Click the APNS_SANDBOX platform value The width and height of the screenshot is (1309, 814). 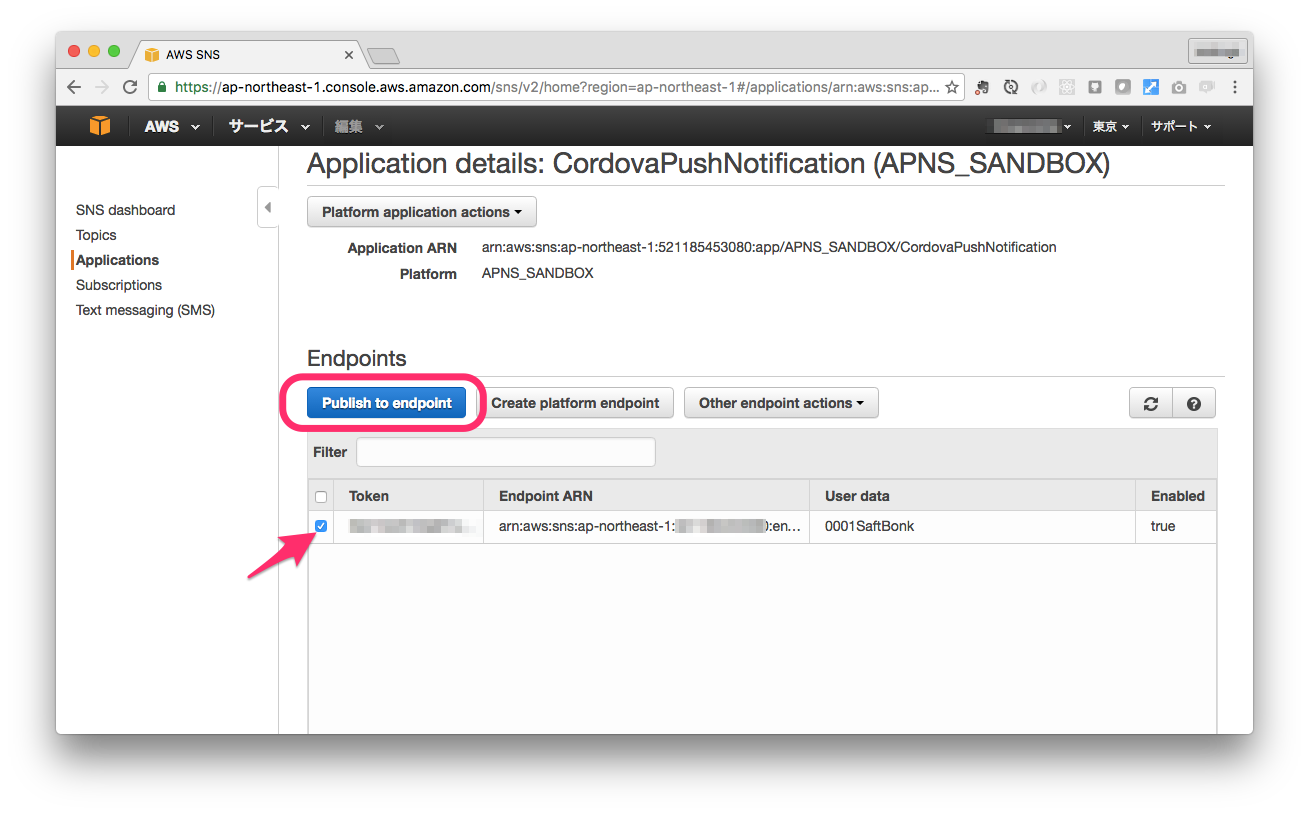(x=537, y=273)
